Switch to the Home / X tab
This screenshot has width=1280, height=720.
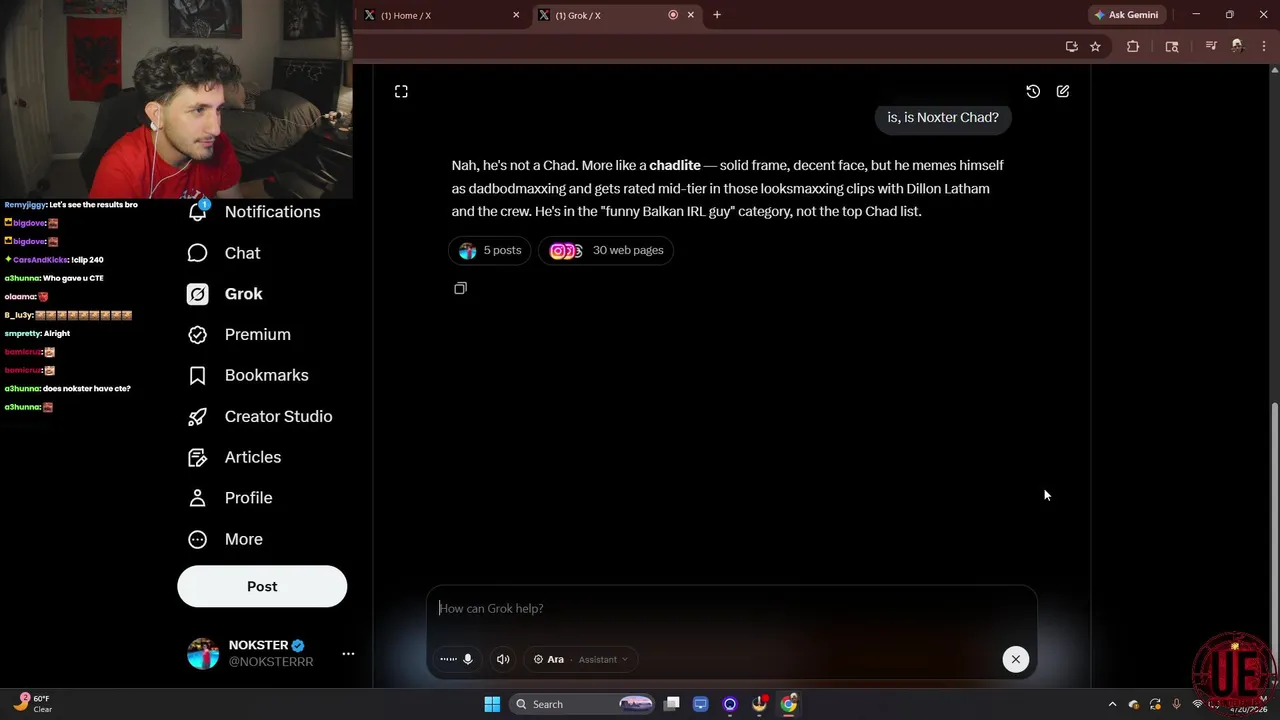tap(440, 15)
